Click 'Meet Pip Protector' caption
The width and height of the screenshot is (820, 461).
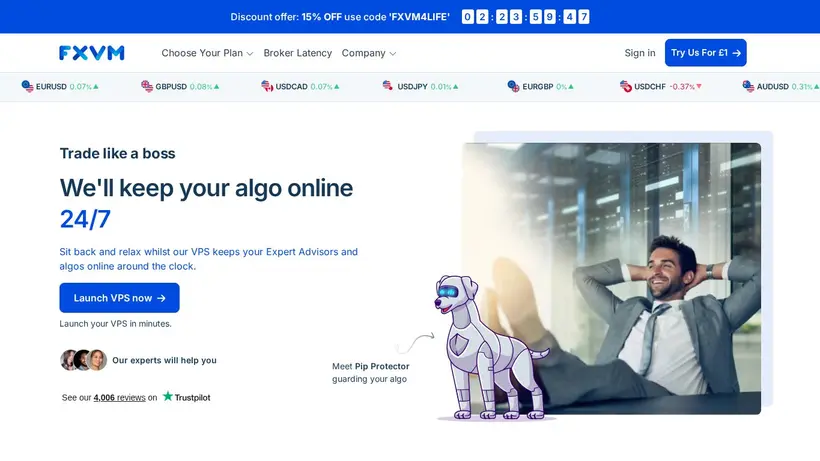pyautogui.click(x=371, y=366)
